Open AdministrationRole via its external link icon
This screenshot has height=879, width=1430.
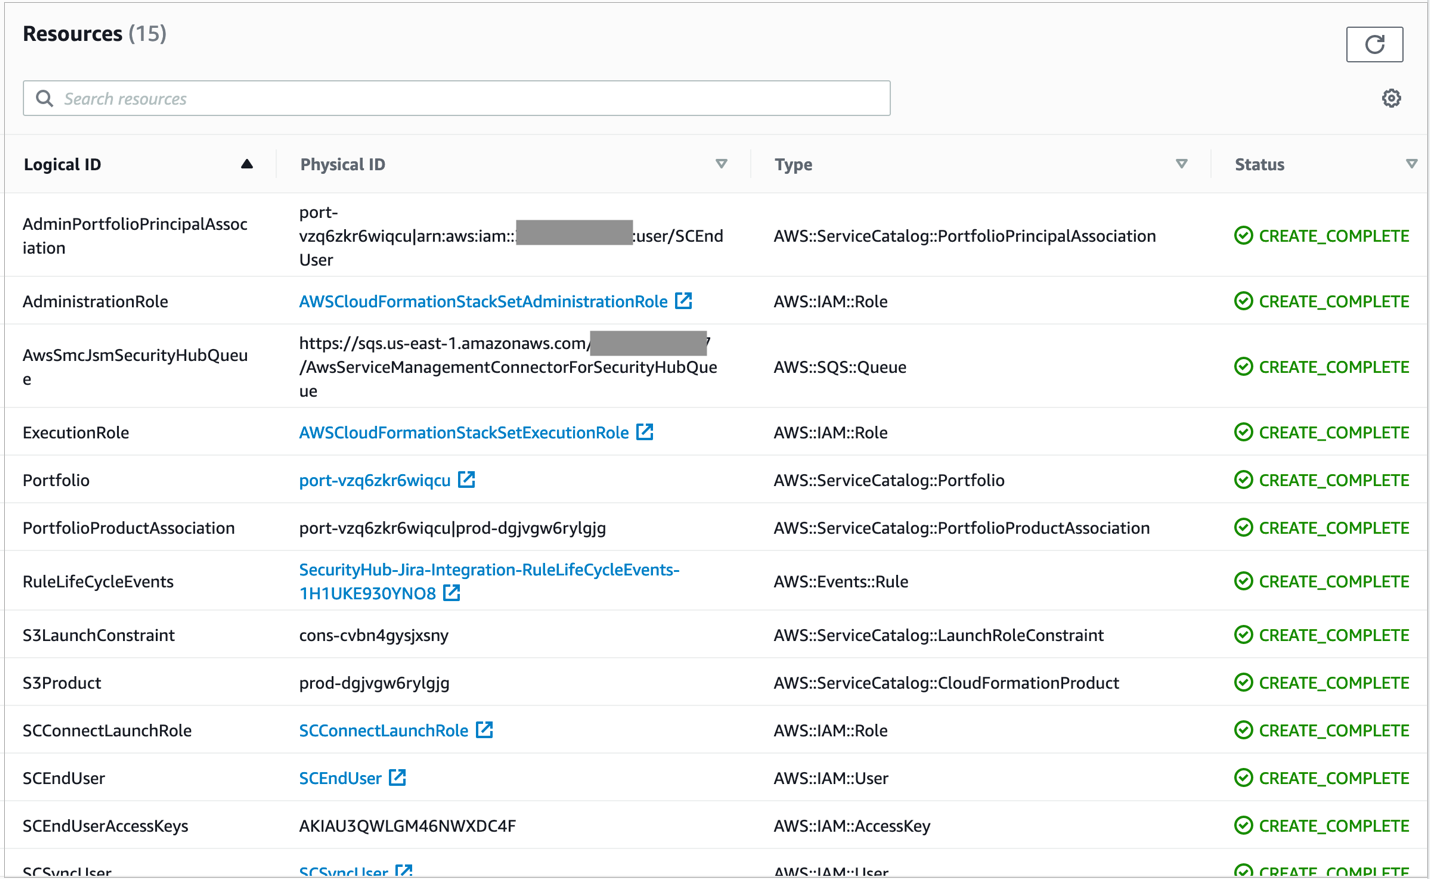[684, 300]
